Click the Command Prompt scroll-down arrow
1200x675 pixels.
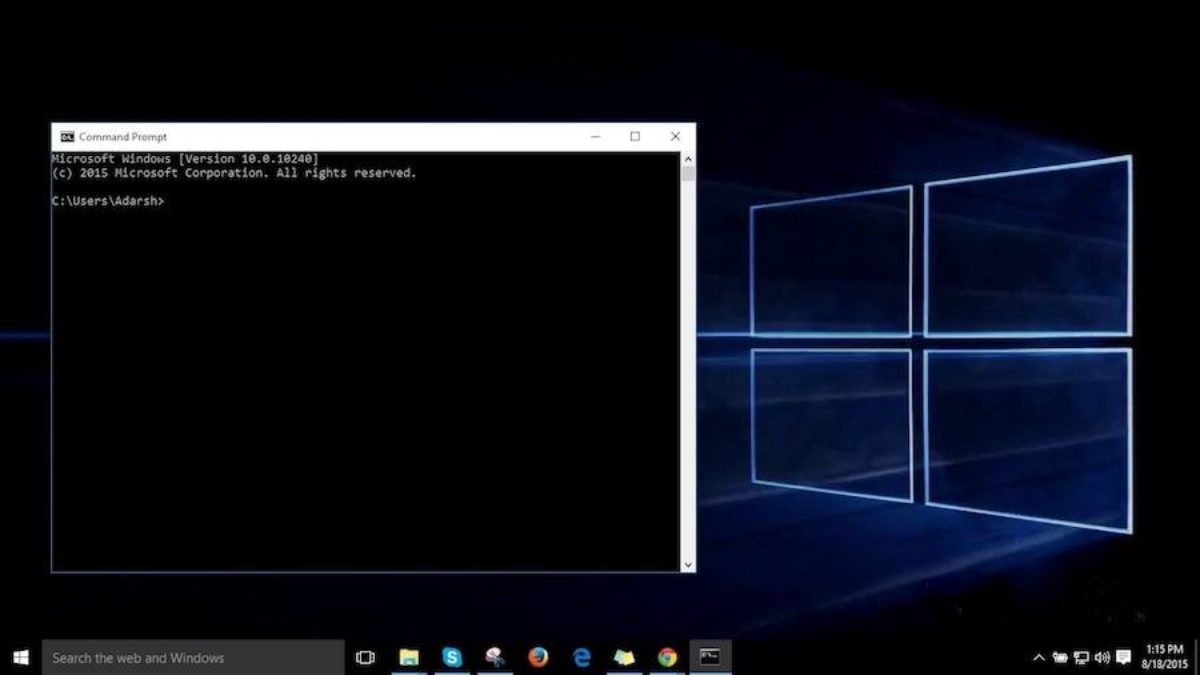tap(688, 565)
